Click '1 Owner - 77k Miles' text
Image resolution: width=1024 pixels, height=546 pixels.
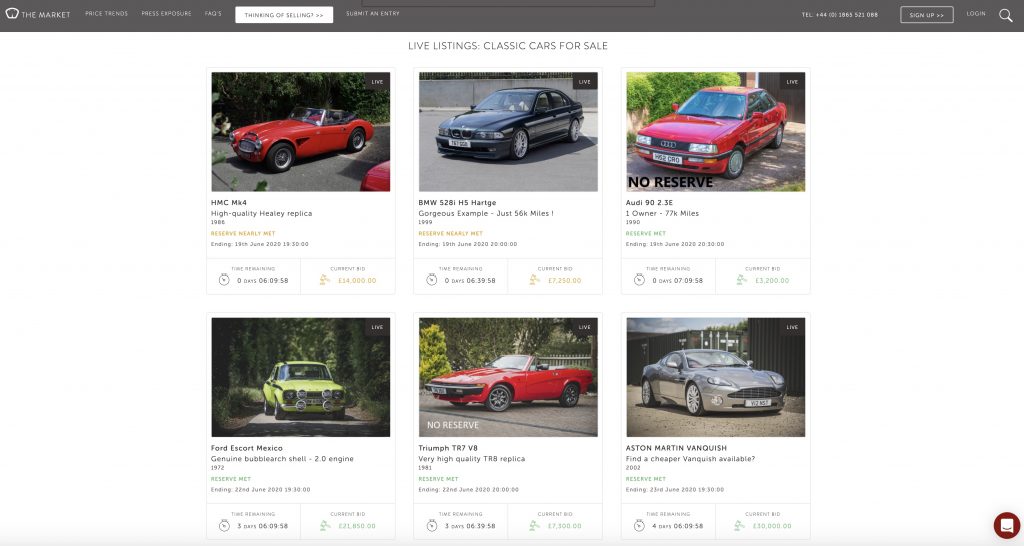tap(662, 214)
